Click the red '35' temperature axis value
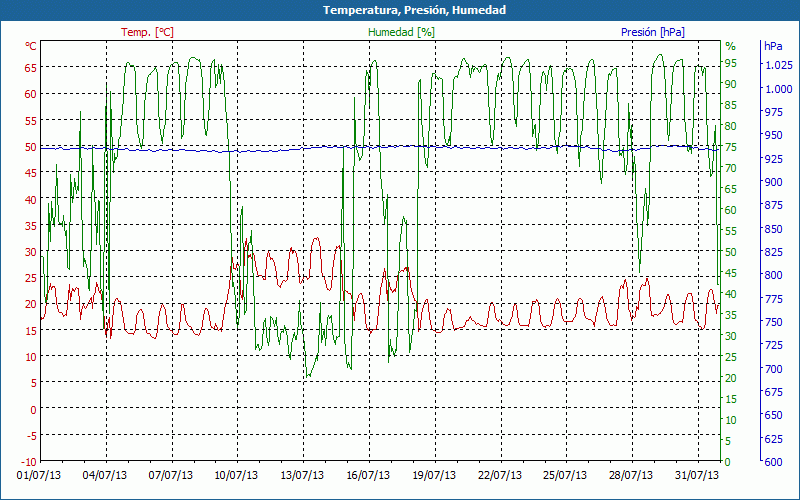800x500 pixels. pos(31,226)
